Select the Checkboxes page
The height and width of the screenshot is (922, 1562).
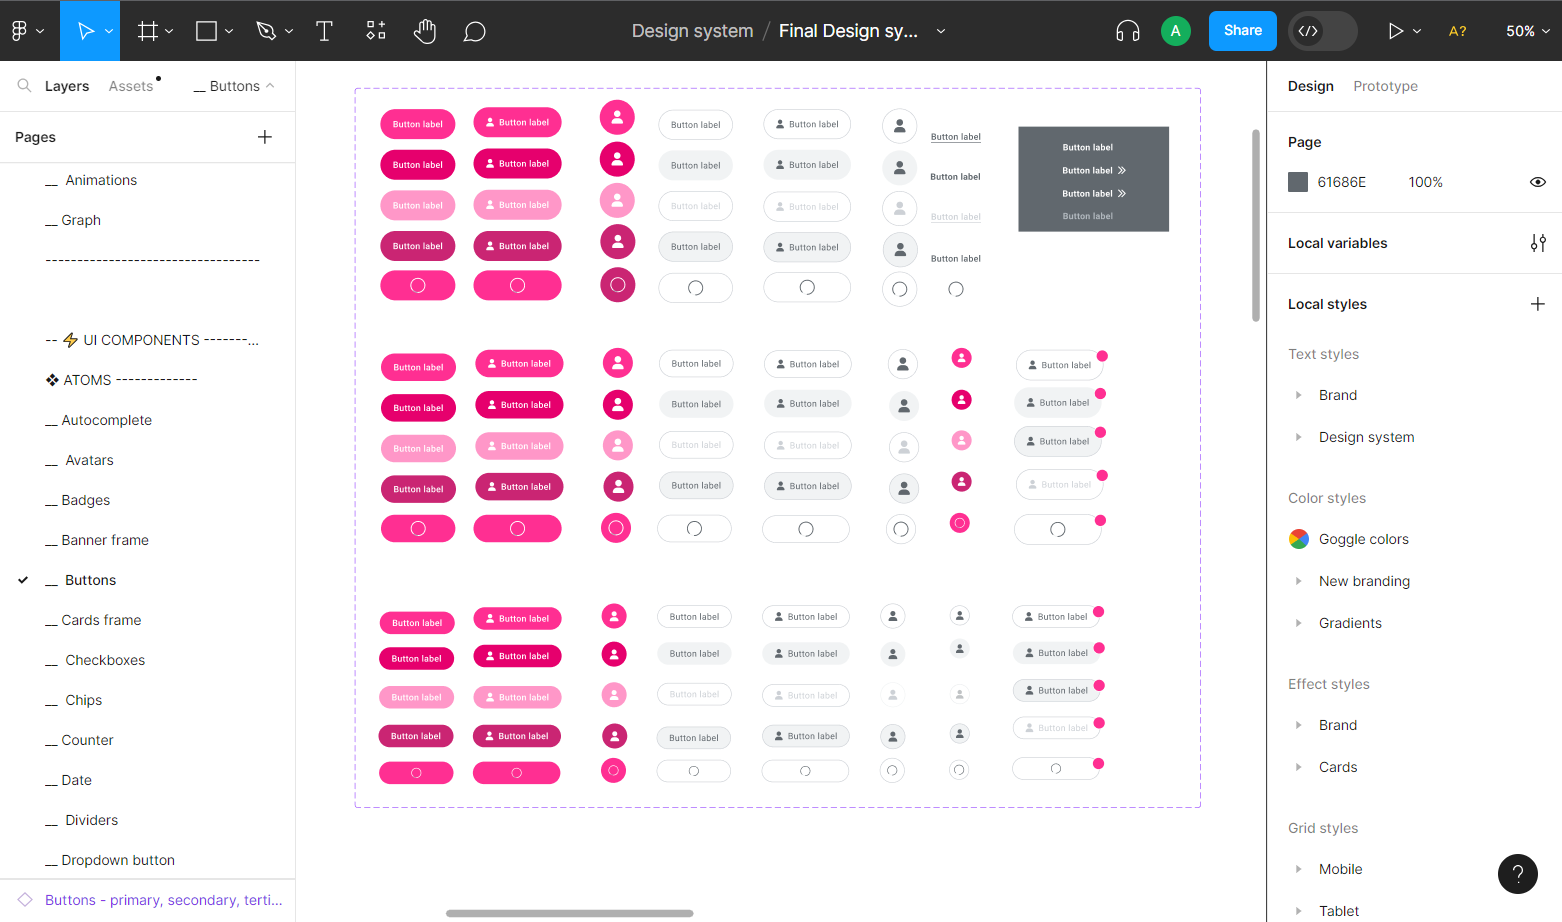[105, 660]
